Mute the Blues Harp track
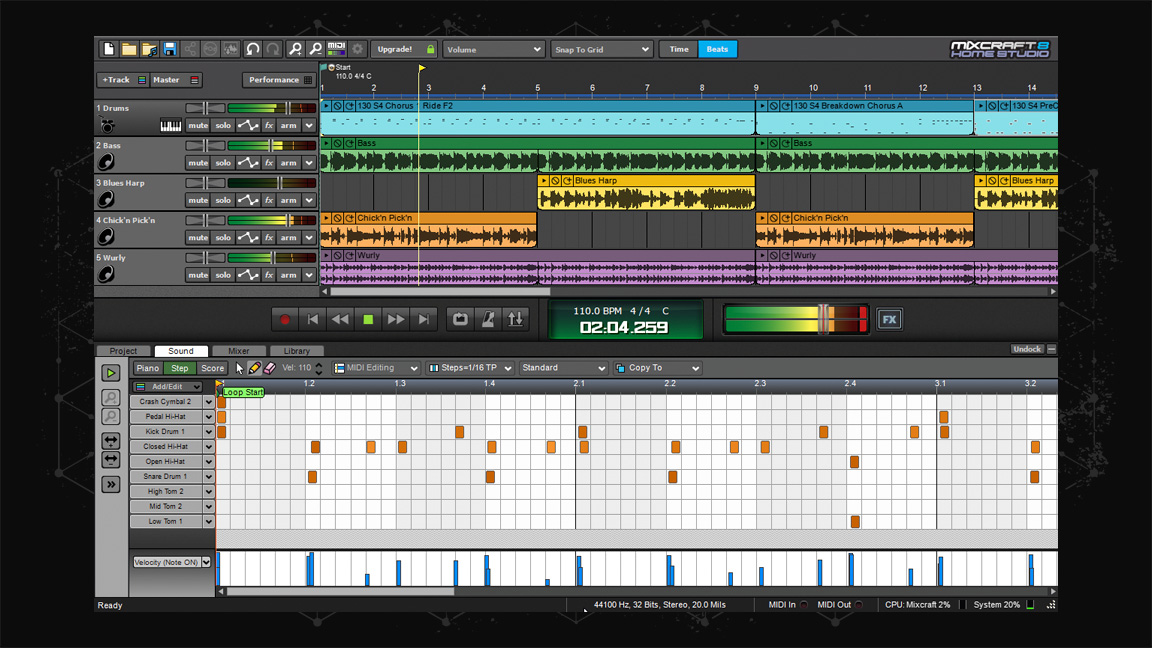This screenshot has width=1152, height=648. [197, 199]
